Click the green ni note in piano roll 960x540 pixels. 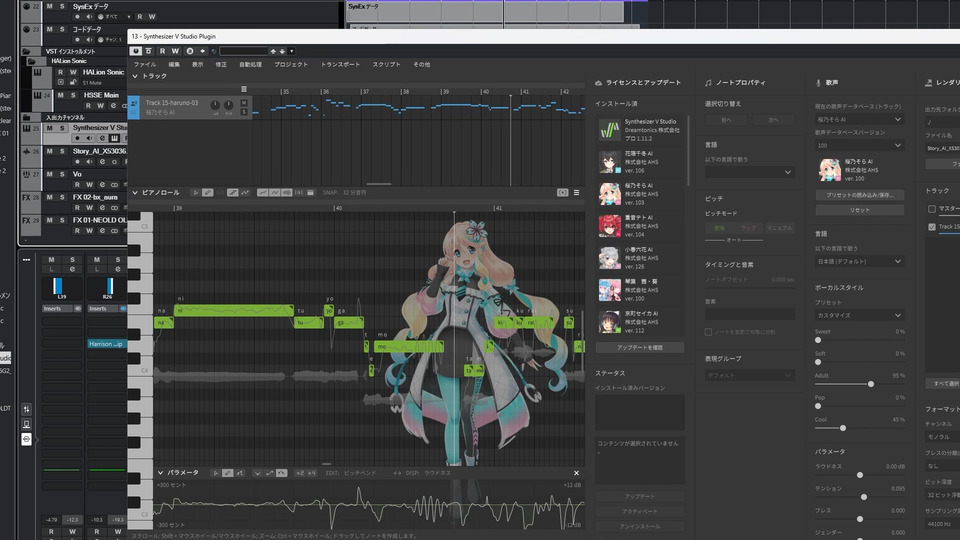(x=233, y=311)
